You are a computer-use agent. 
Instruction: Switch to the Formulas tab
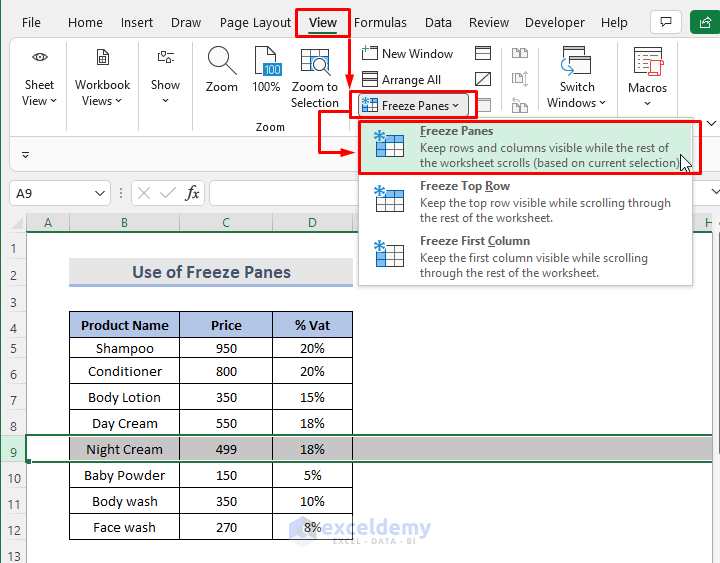(380, 23)
